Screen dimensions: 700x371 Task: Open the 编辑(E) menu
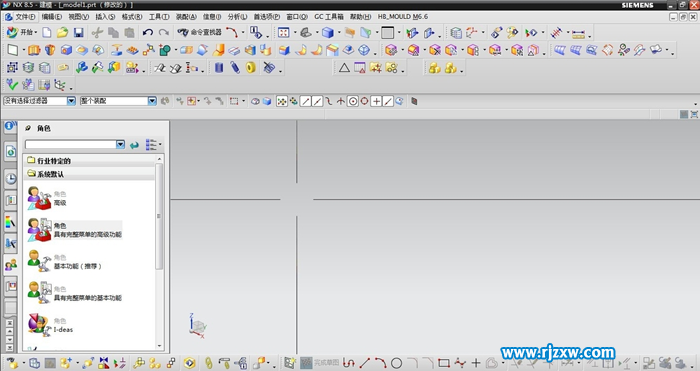point(52,17)
